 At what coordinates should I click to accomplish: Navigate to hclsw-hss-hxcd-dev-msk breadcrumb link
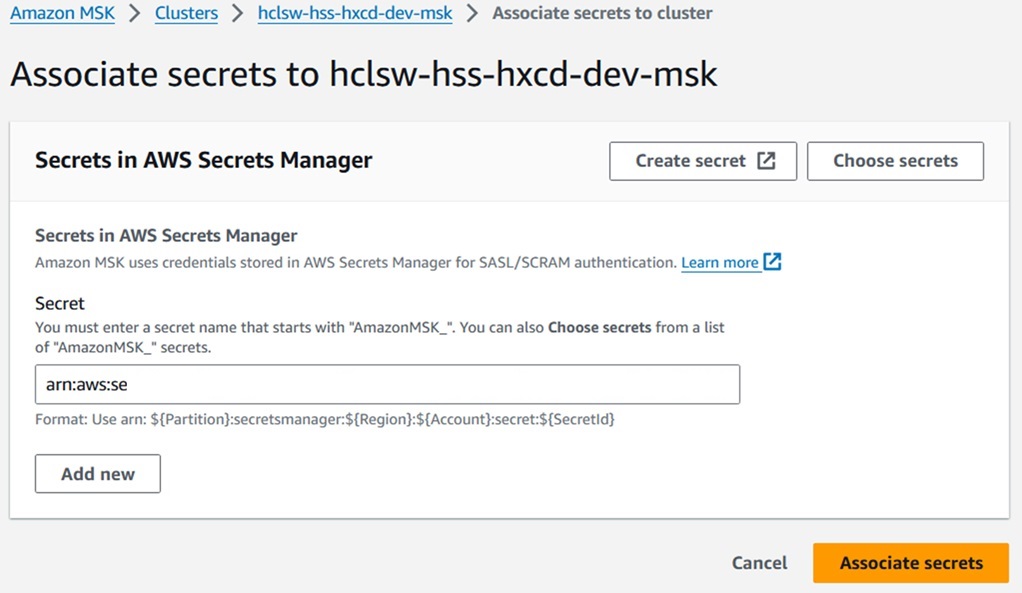pyautogui.click(x=354, y=14)
